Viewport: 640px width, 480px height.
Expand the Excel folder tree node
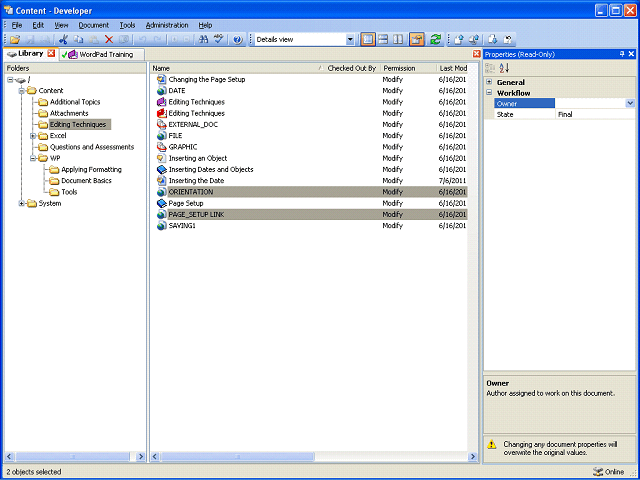click(33, 136)
